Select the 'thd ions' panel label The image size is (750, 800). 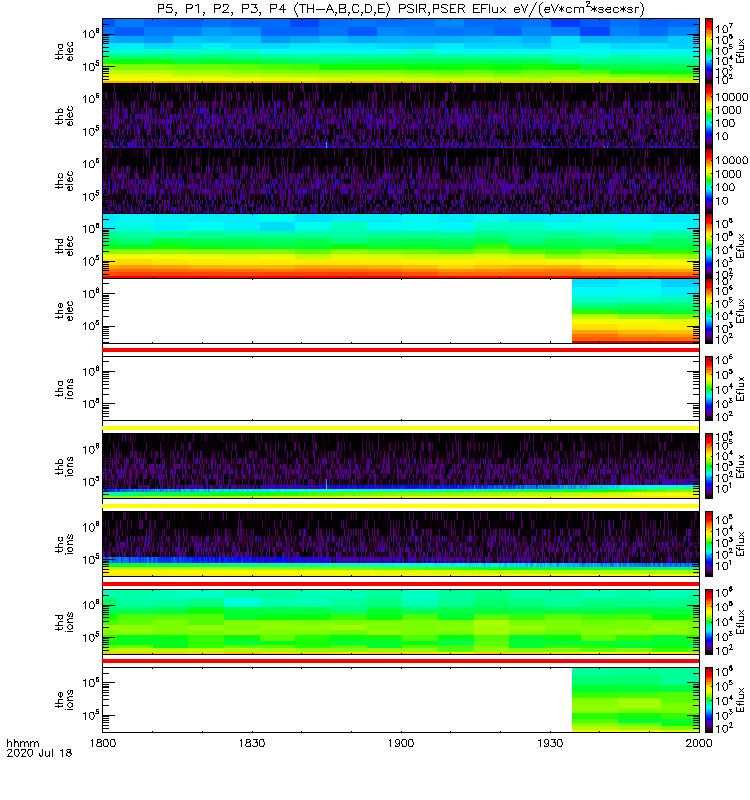pyautogui.click(x=65, y=622)
